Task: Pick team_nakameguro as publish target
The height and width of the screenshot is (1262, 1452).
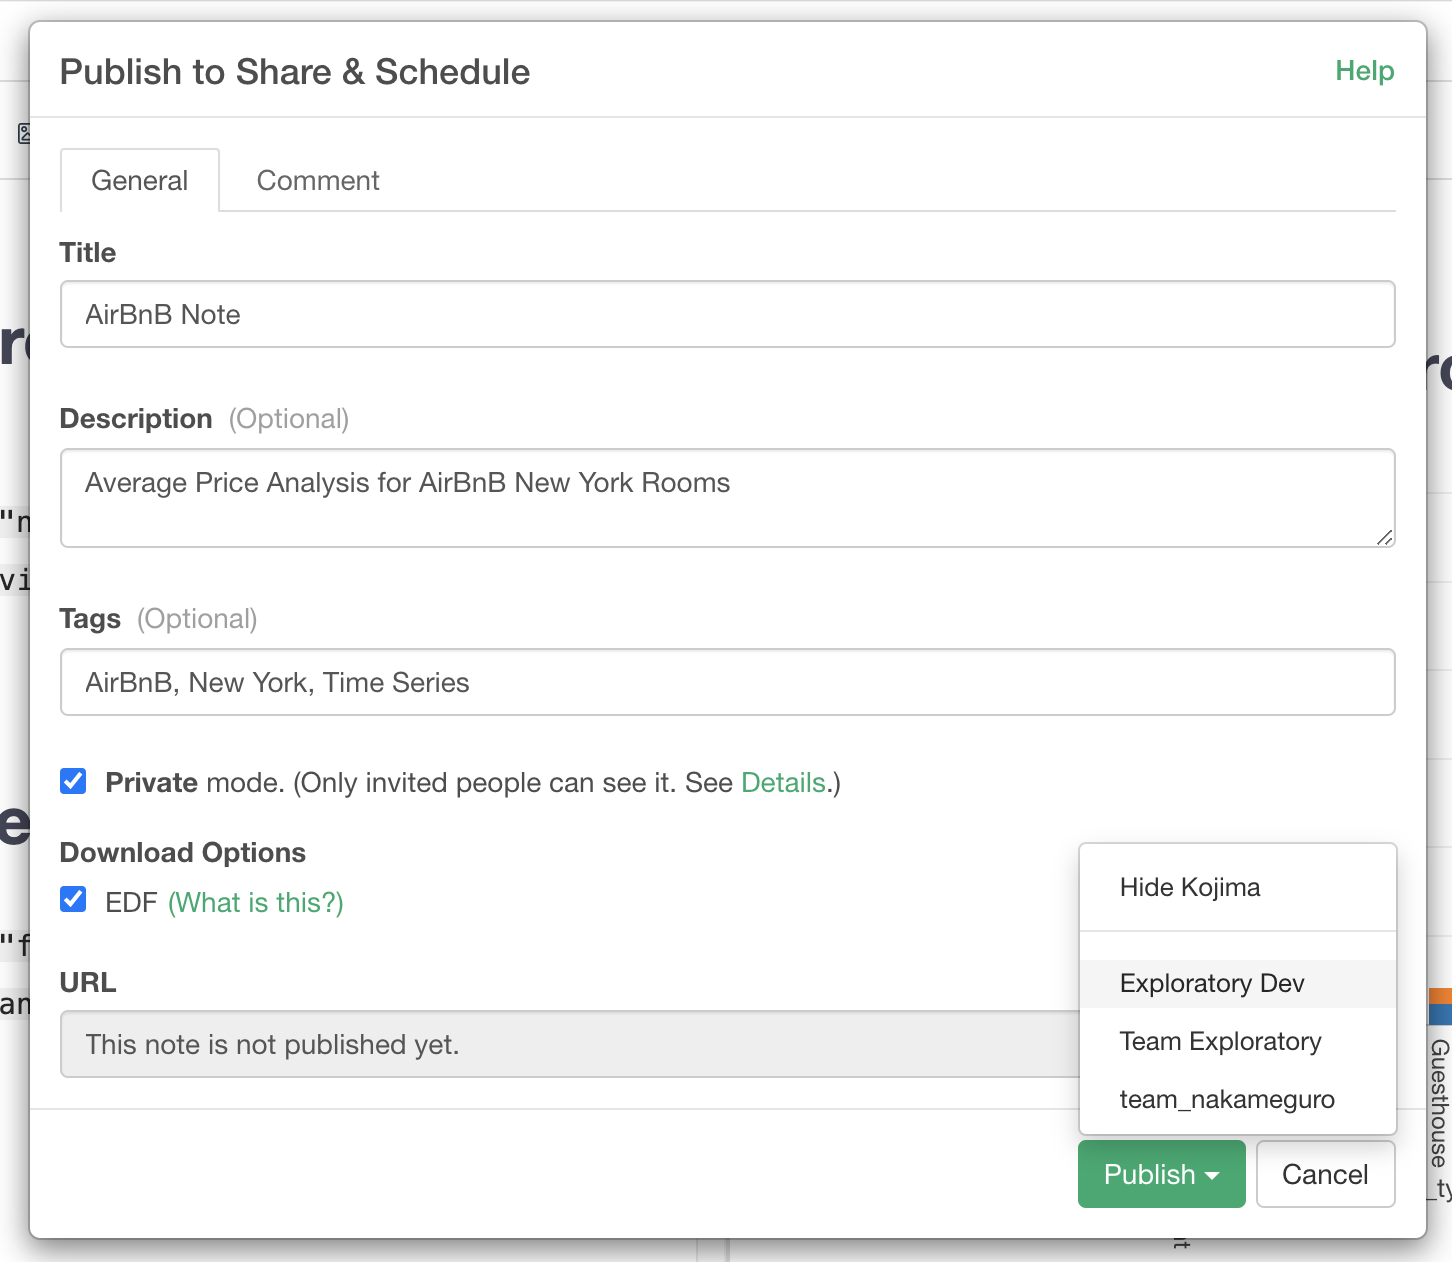Action: click(x=1227, y=1100)
